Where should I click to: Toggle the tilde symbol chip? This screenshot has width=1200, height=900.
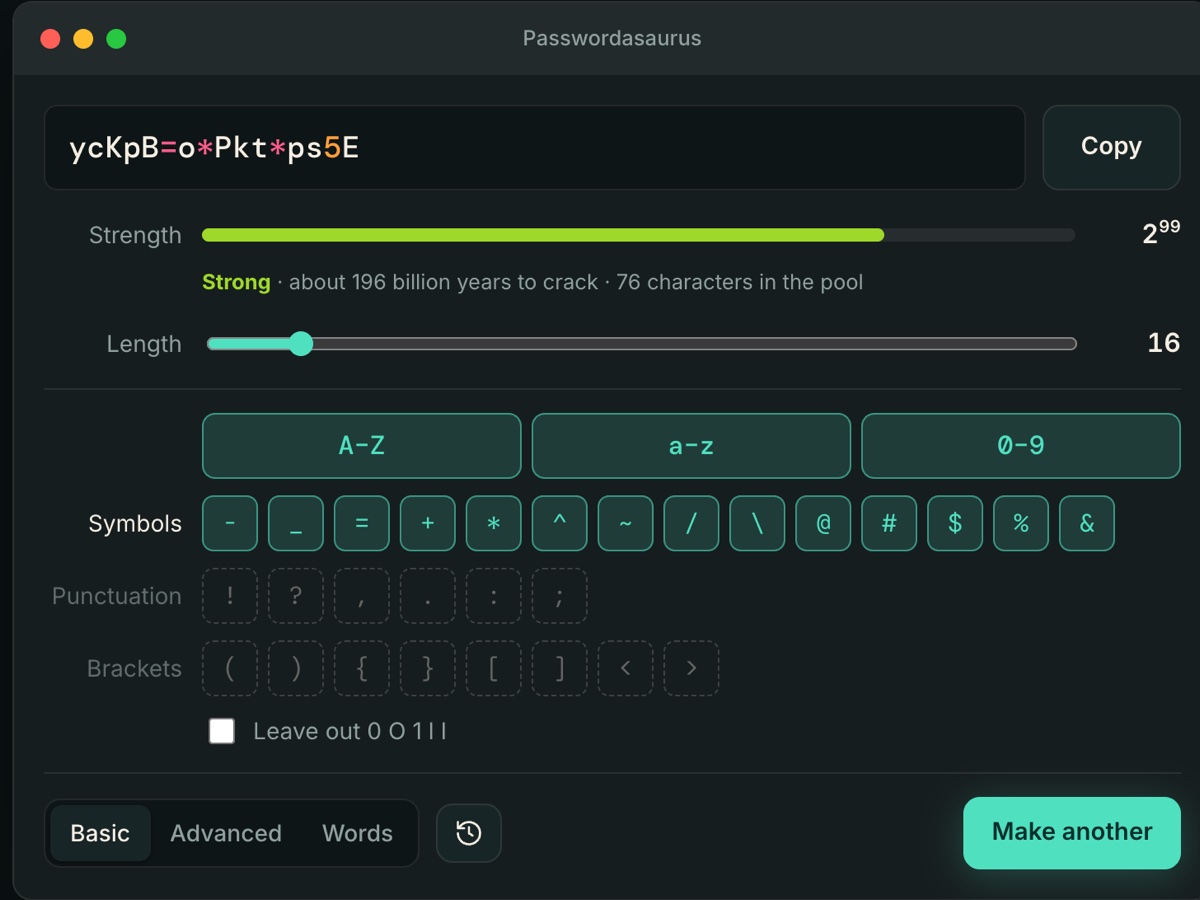tap(626, 523)
